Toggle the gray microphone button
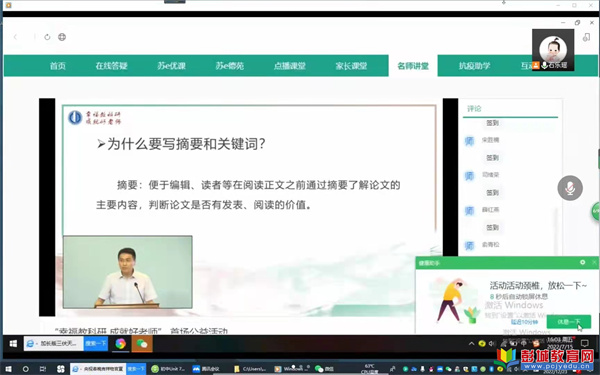This screenshot has height=375, width=600. (570, 188)
